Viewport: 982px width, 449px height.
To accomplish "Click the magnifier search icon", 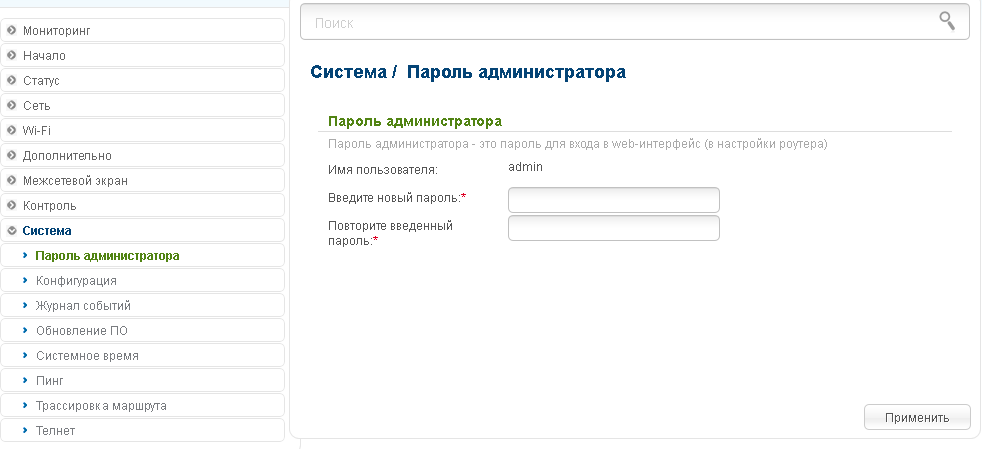I will point(946,21).
